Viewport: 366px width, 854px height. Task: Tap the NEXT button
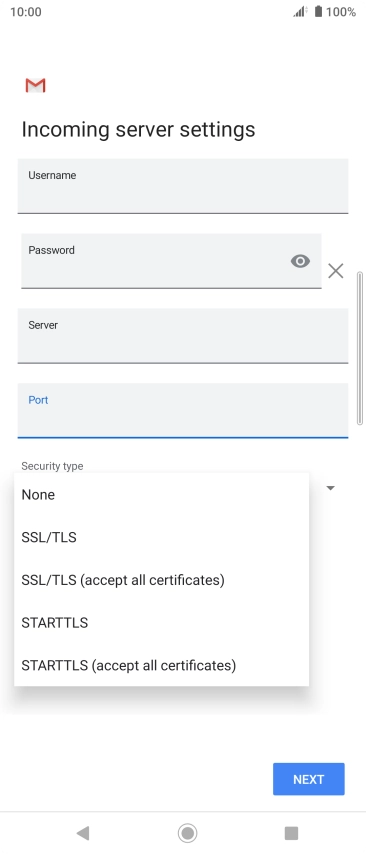coord(309,779)
